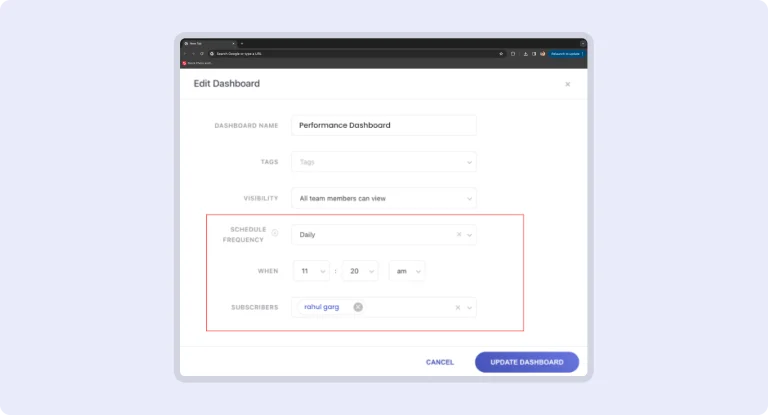Remove rahul garg from subscribers
The height and width of the screenshot is (415, 768).
(358, 307)
